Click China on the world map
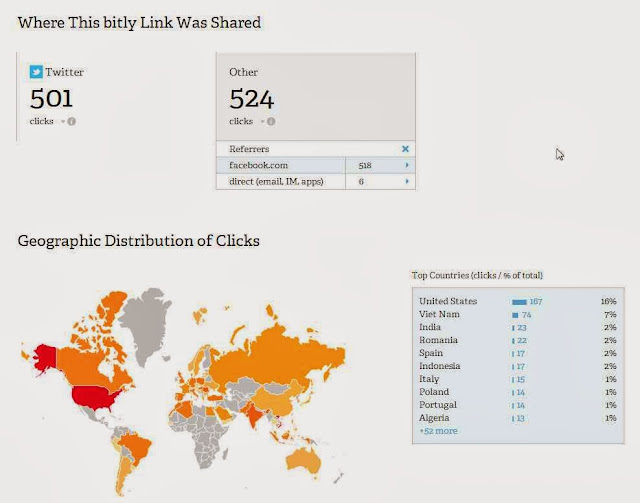Image resolution: width=640 pixels, height=503 pixels. pos(277,399)
